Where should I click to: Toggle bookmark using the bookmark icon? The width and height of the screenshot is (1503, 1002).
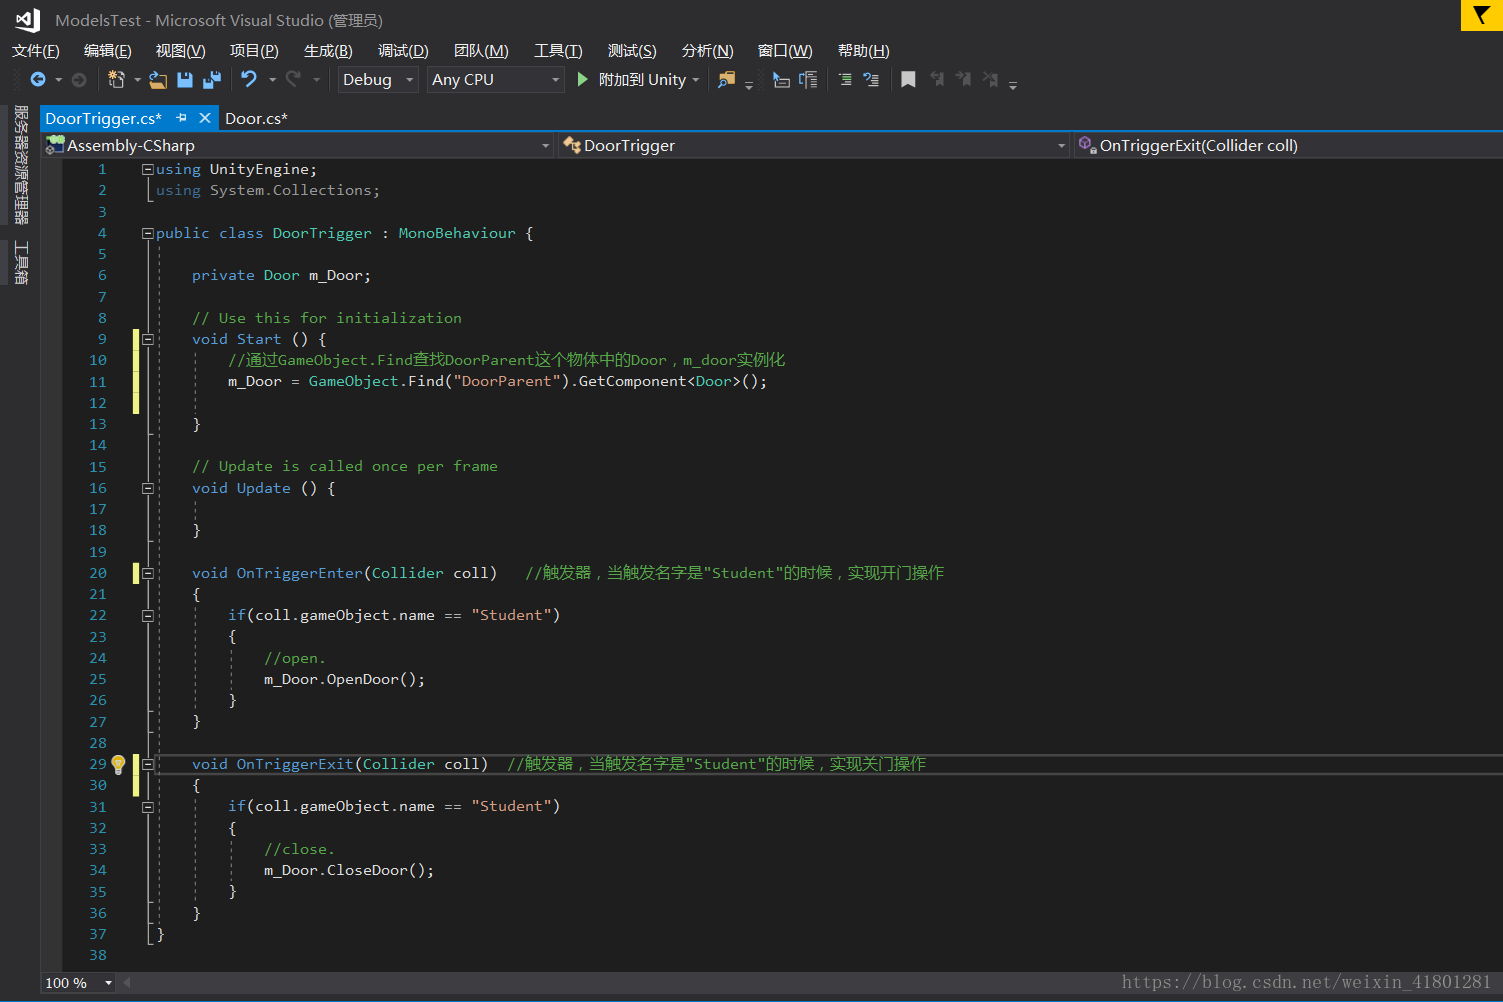(x=908, y=80)
